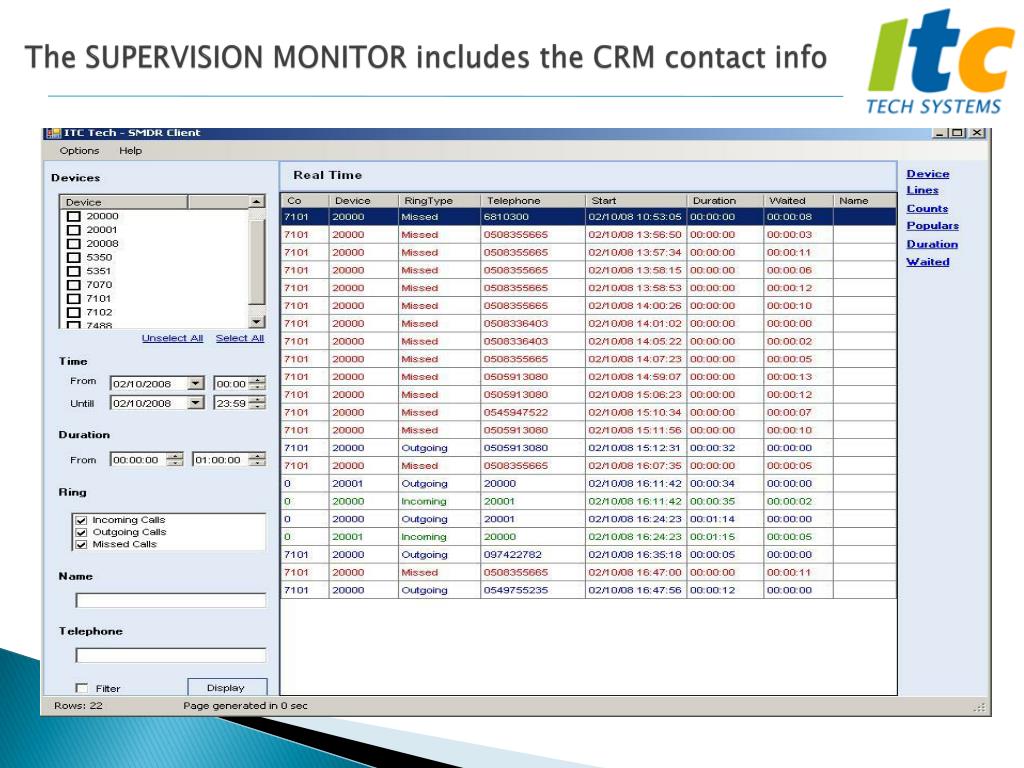Check the device 20000 checkbox
The image size is (1024, 768).
point(74,216)
